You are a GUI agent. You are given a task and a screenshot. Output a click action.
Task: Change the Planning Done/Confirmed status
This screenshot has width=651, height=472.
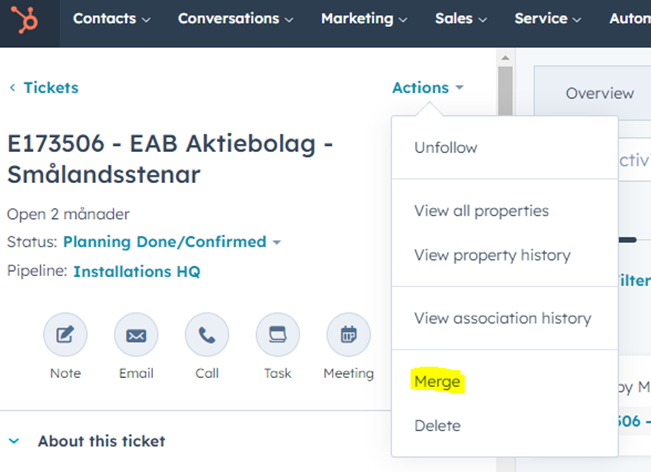point(171,242)
